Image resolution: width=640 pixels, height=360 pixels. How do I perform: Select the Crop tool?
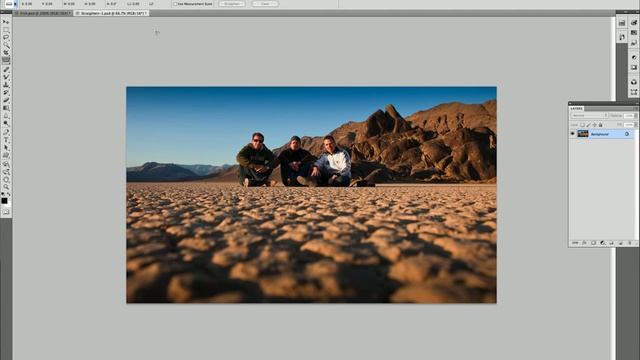[6, 52]
